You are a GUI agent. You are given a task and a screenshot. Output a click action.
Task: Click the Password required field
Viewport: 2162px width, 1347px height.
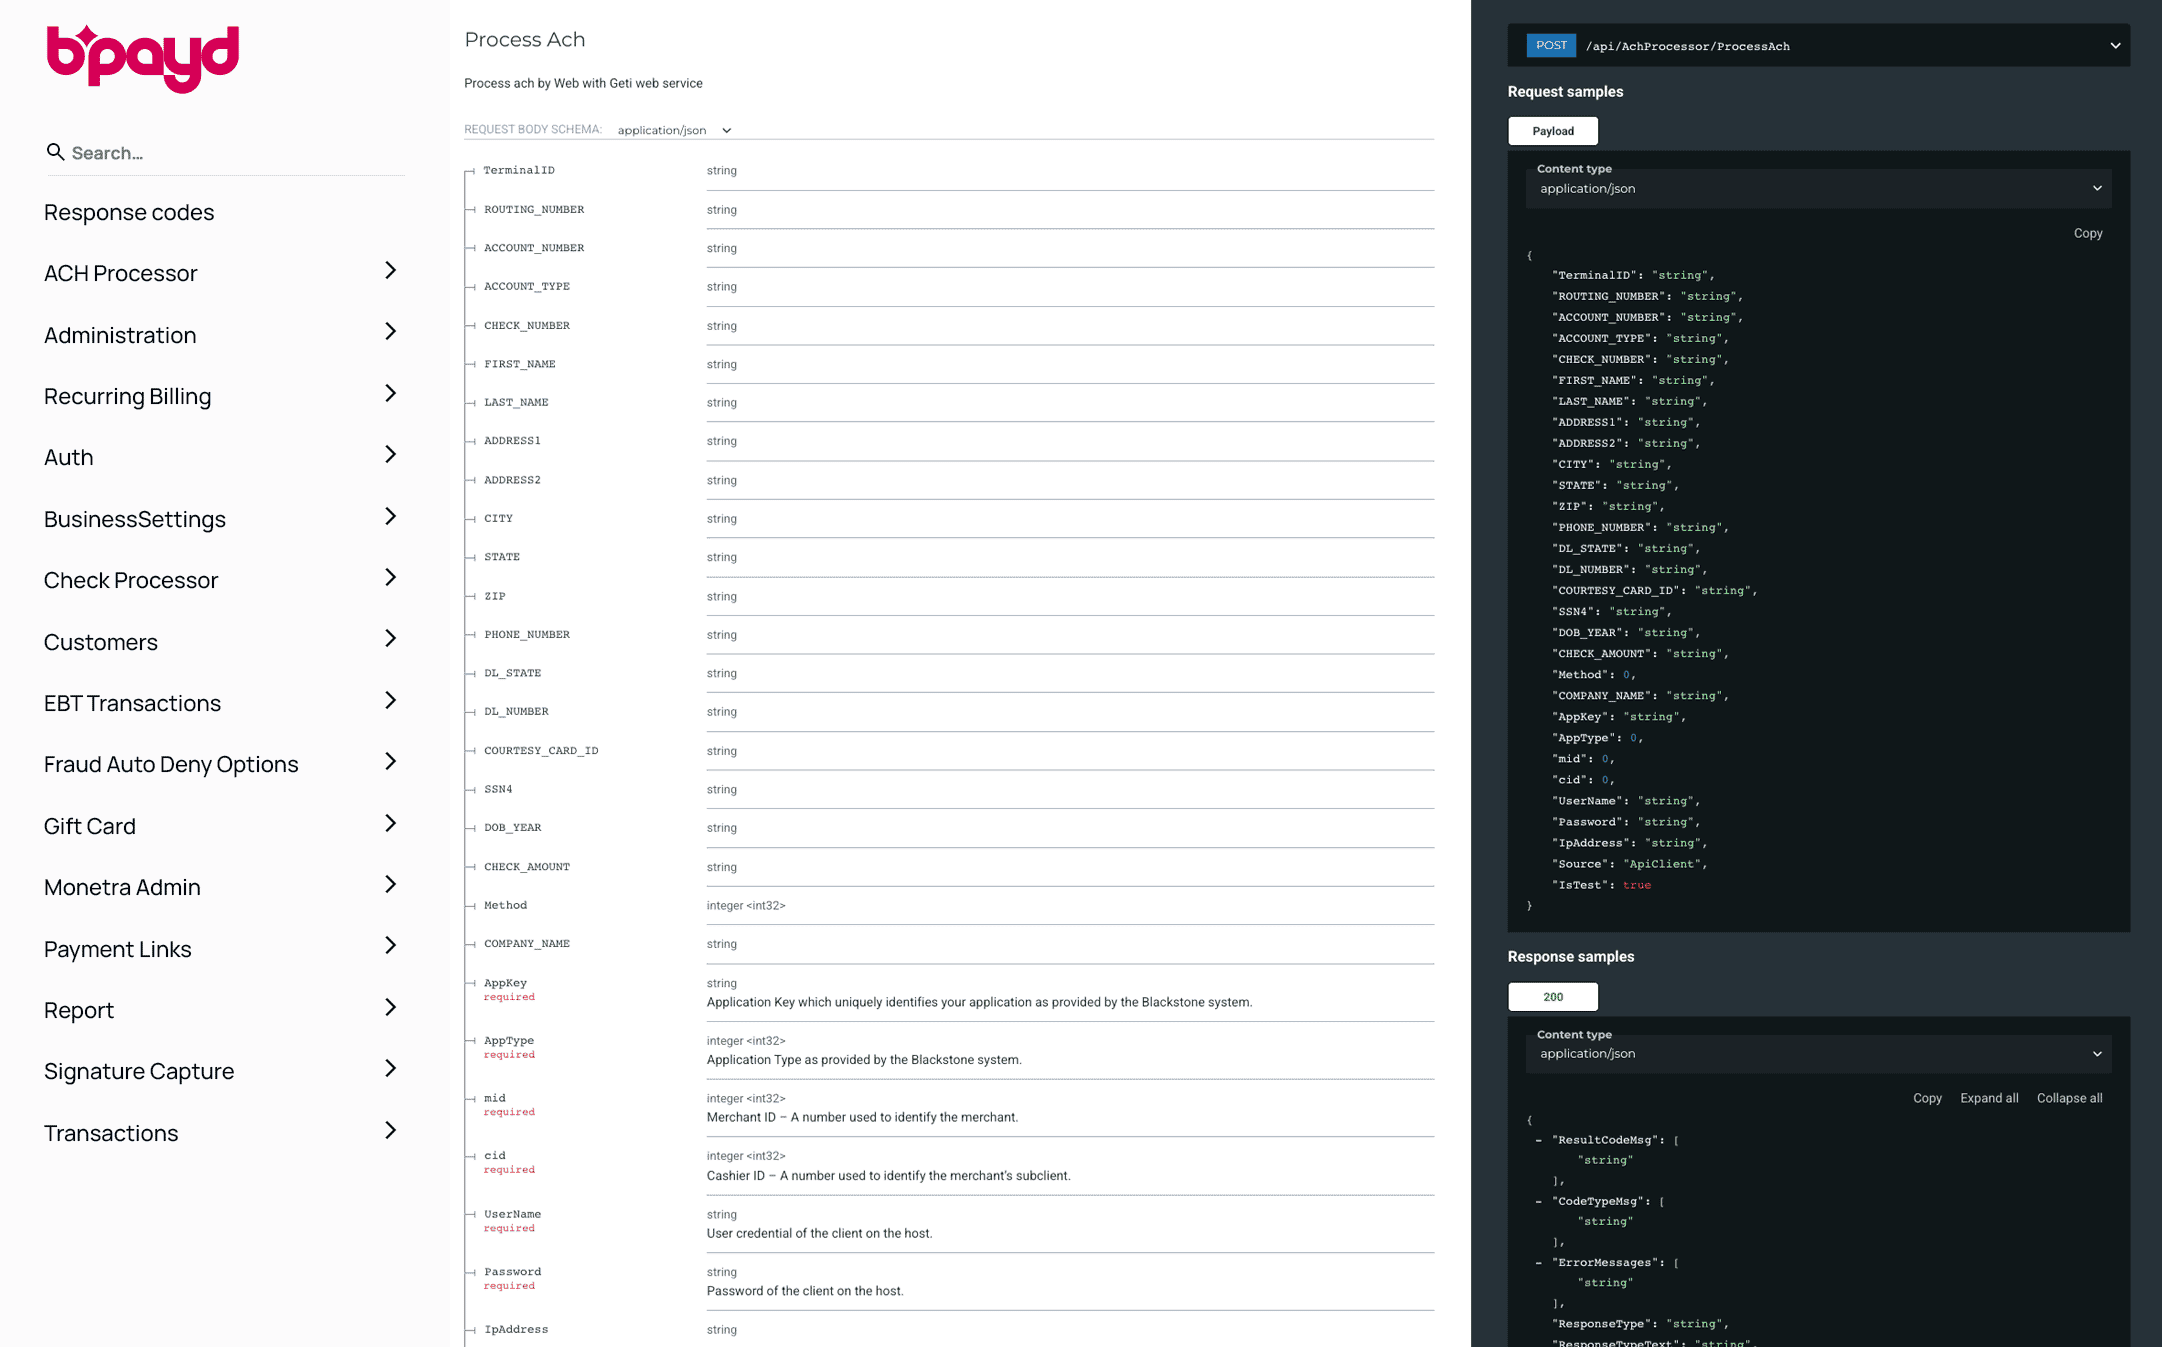[512, 1278]
